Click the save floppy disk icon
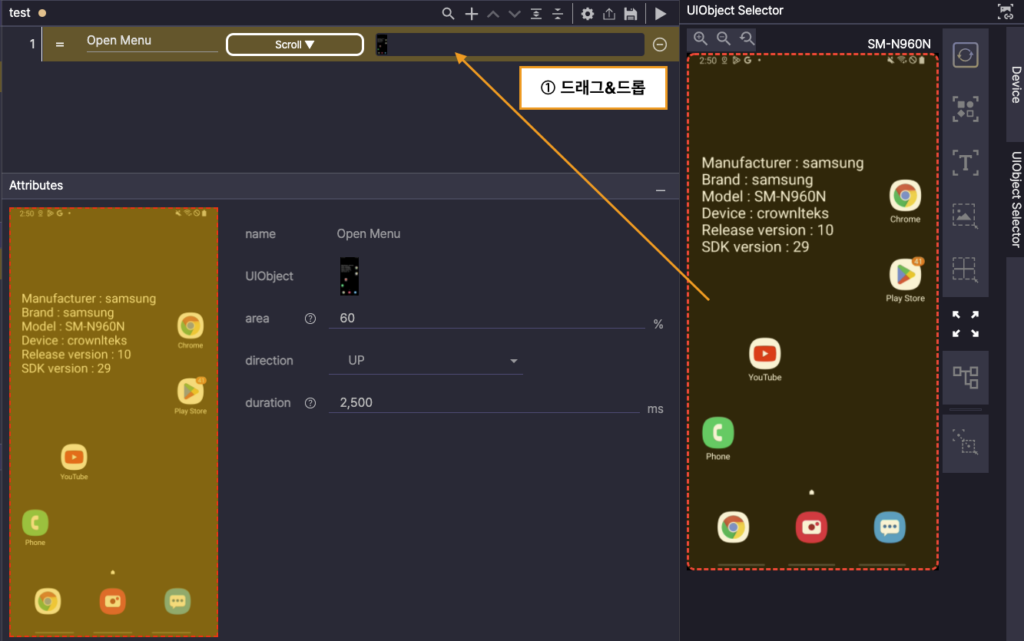This screenshot has width=1024, height=641. click(630, 14)
